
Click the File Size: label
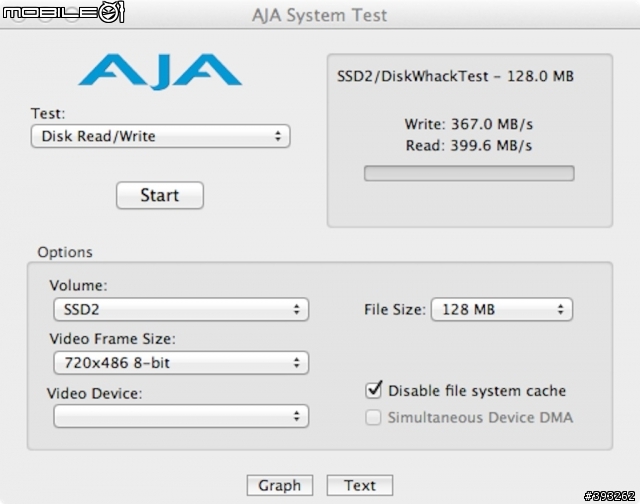(395, 309)
